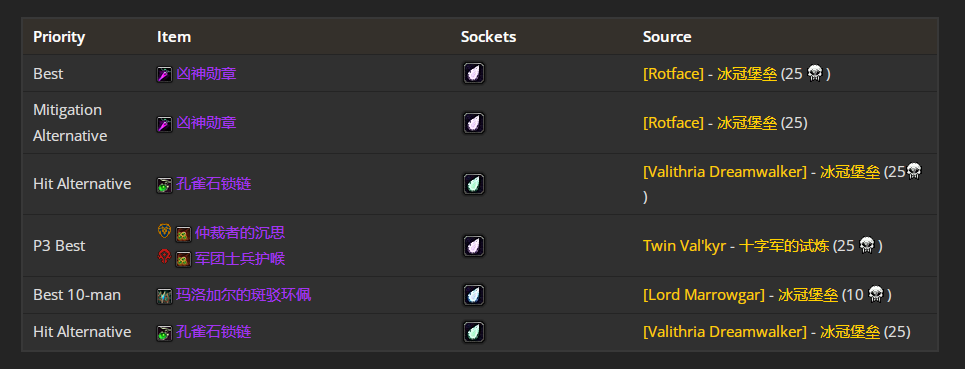The height and width of the screenshot is (369, 965).
Task: Click the gem socket icon in Best 10-man row
Action: coord(474,295)
